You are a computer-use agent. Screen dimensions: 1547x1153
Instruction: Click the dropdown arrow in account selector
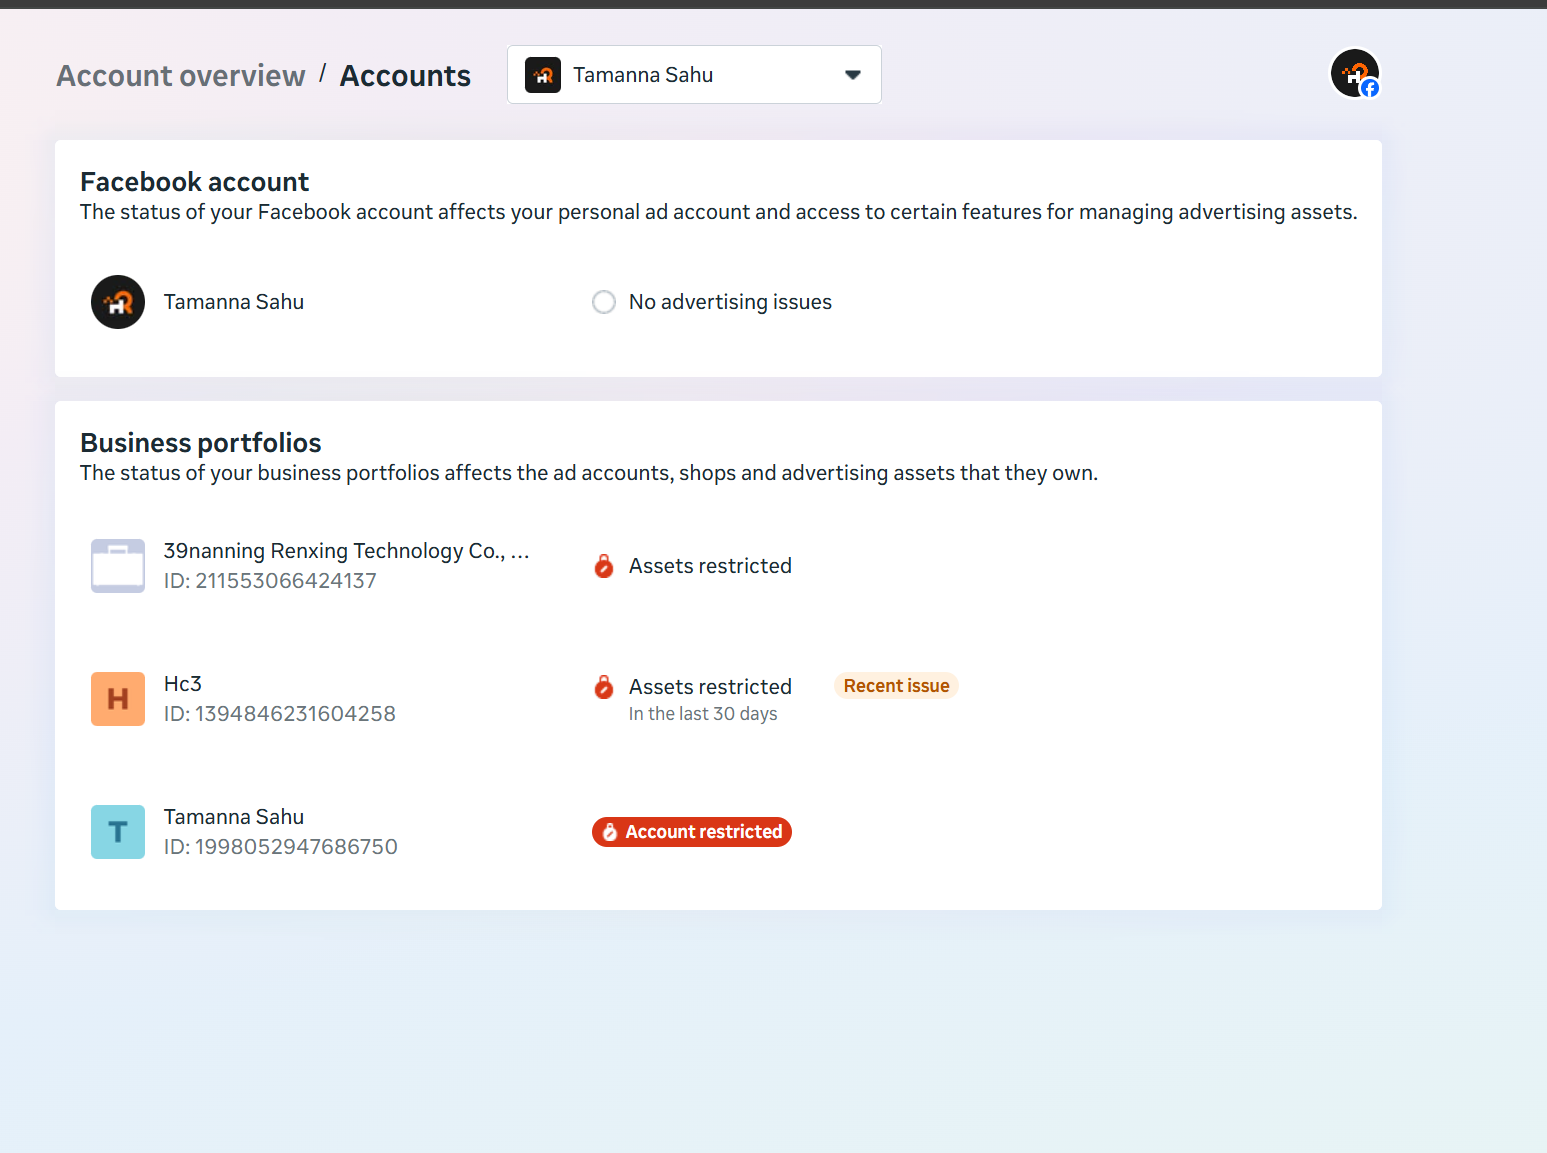point(853,75)
